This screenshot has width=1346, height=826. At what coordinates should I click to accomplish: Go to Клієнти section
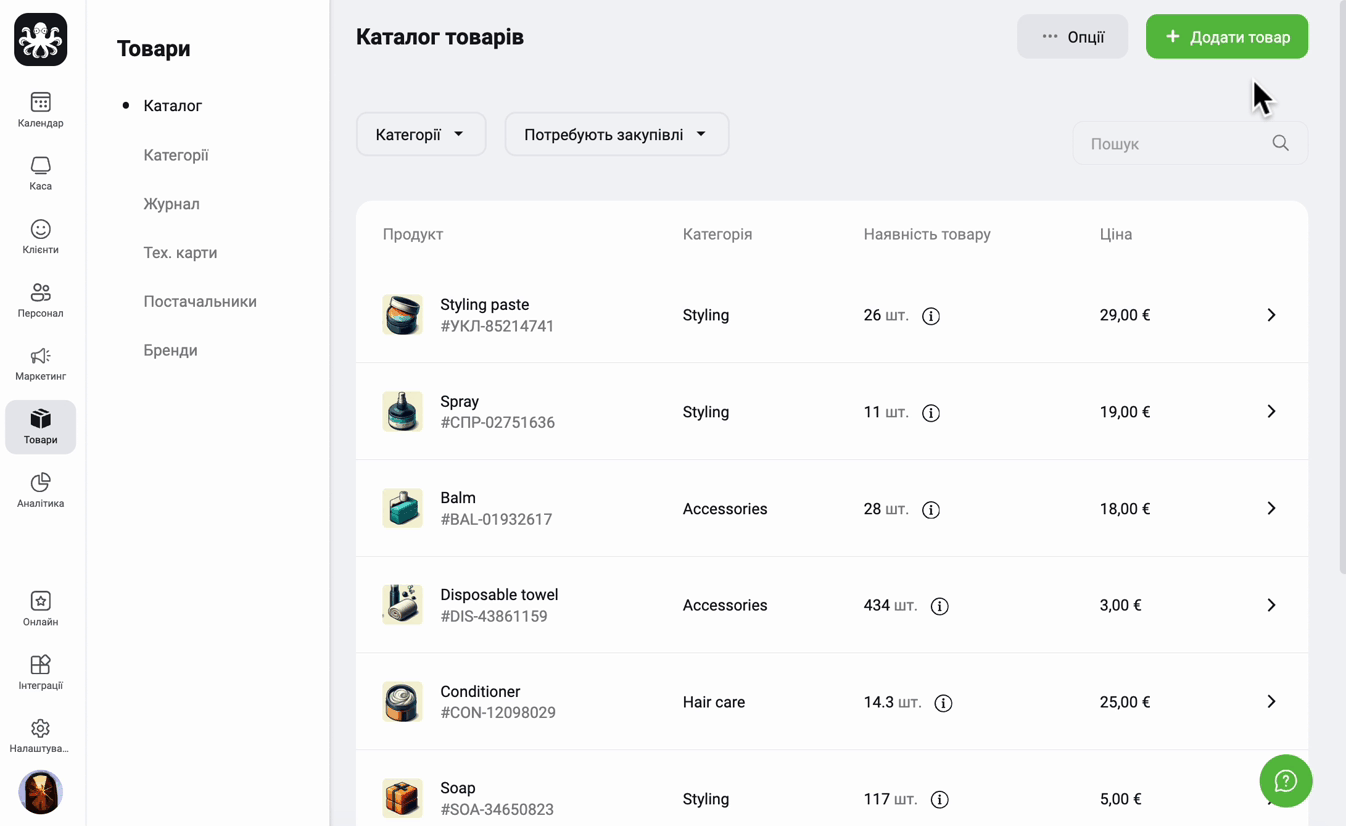point(41,237)
